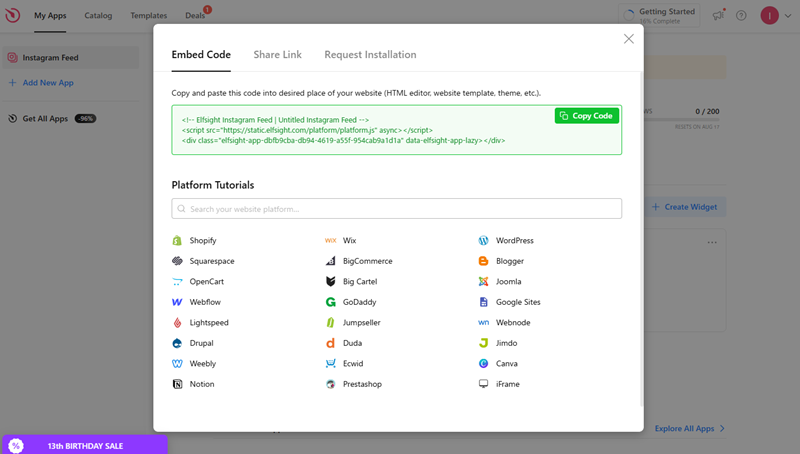This screenshot has height=454, width=800.
Task: Click the Blogger B icon
Action: tap(483, 261)
